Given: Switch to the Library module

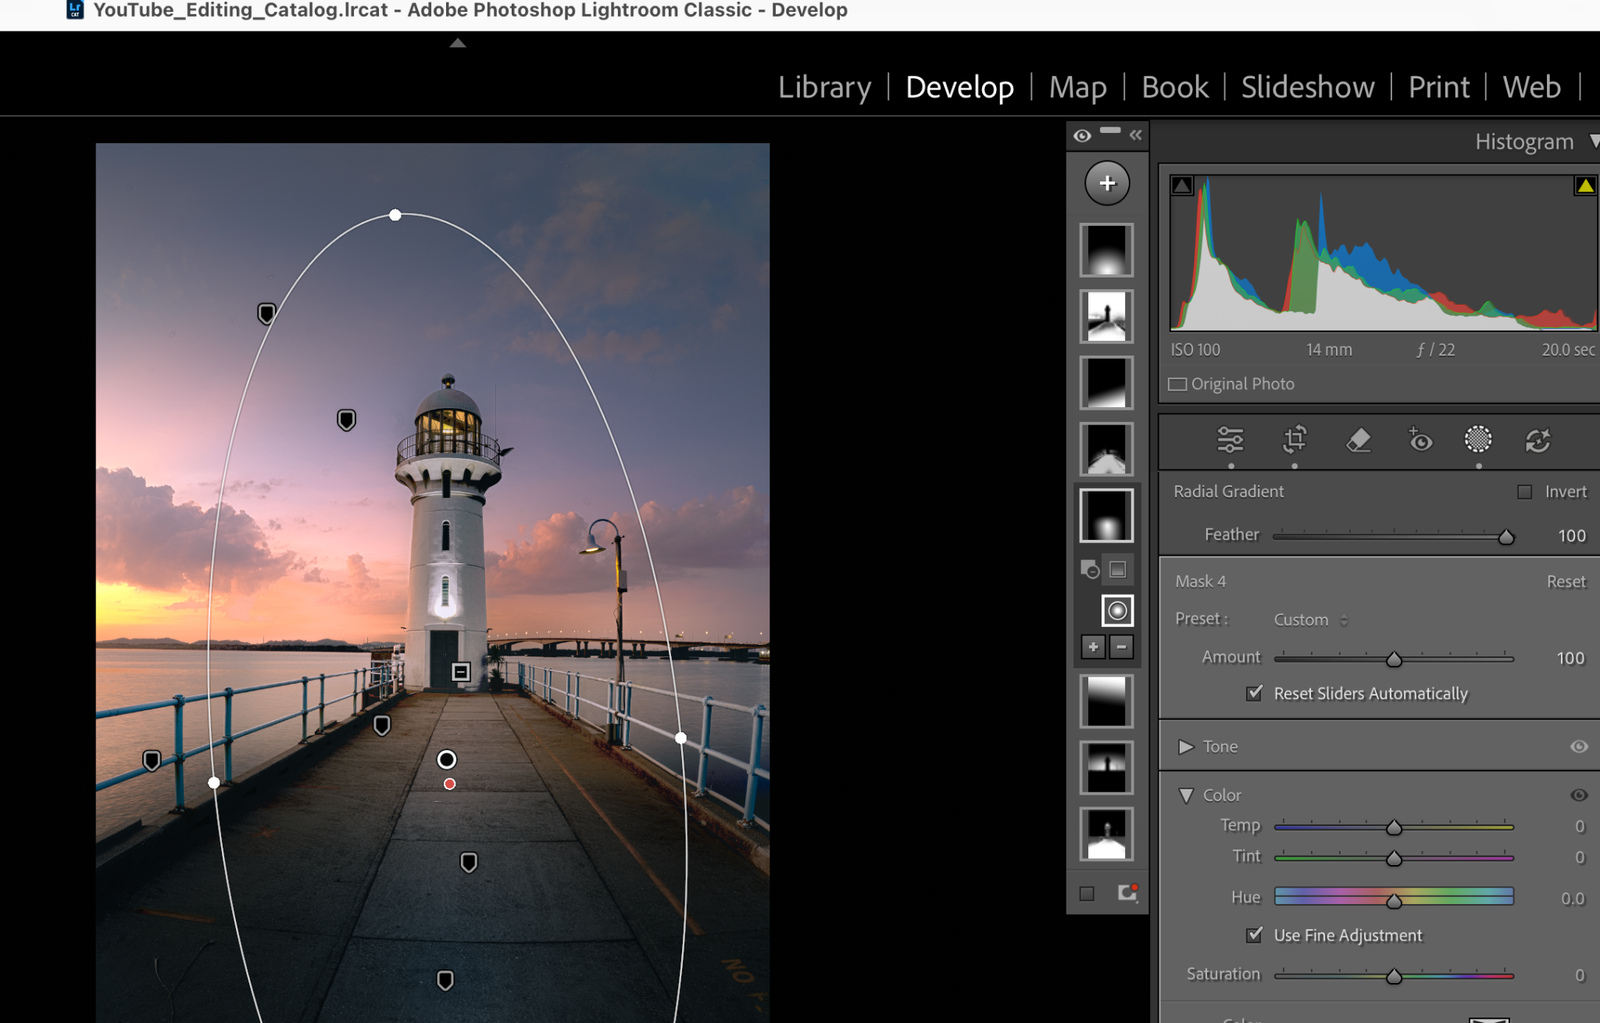Looking at the screenshot, I should click(x=824, y=88).
